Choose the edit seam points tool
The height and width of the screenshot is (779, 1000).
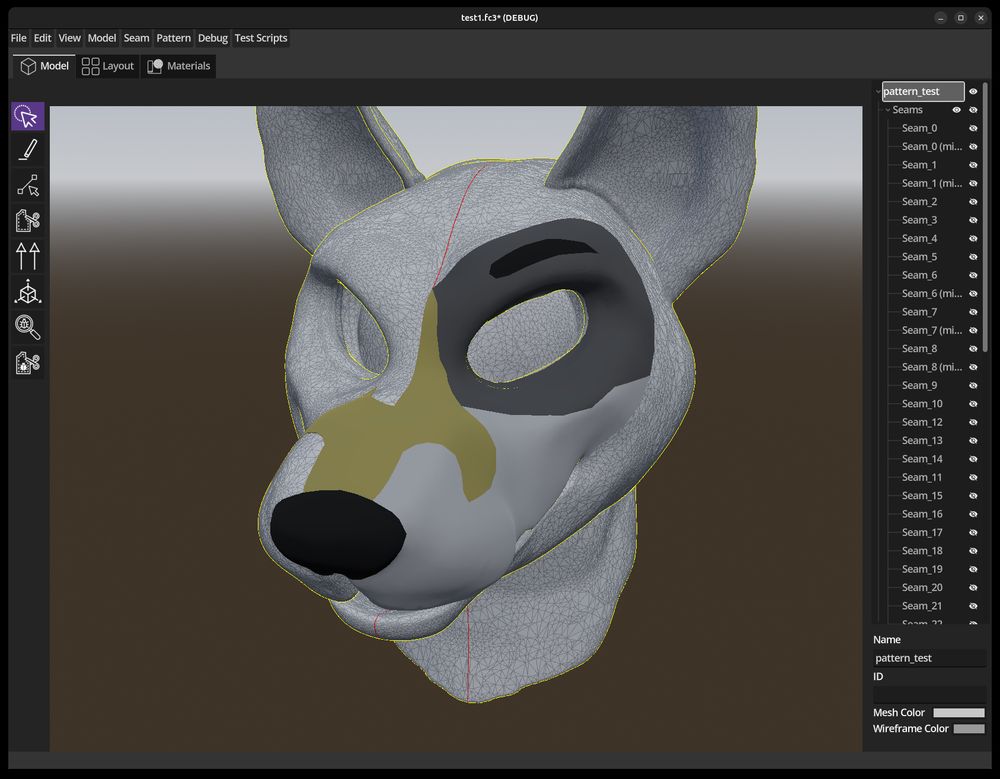tap(27, 186)
